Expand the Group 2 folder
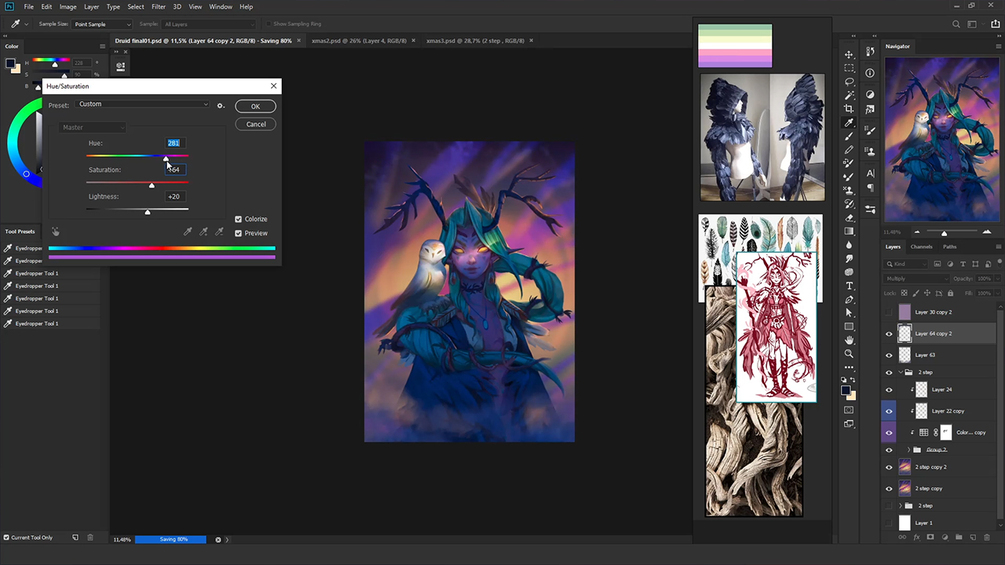 (x=908, y=450)
